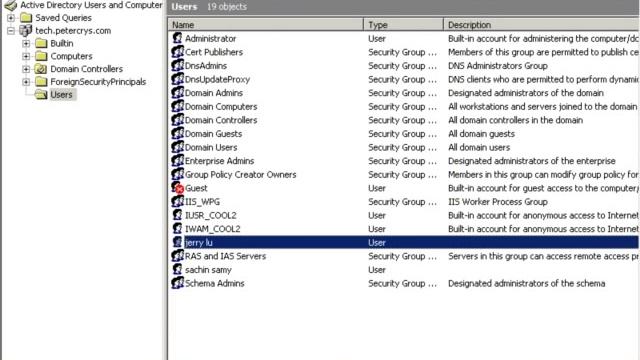Screen dimensions: 640x360
Task: Click the DnsAdmins group icon
Action: pyautogui.click(x=178, y=65)
